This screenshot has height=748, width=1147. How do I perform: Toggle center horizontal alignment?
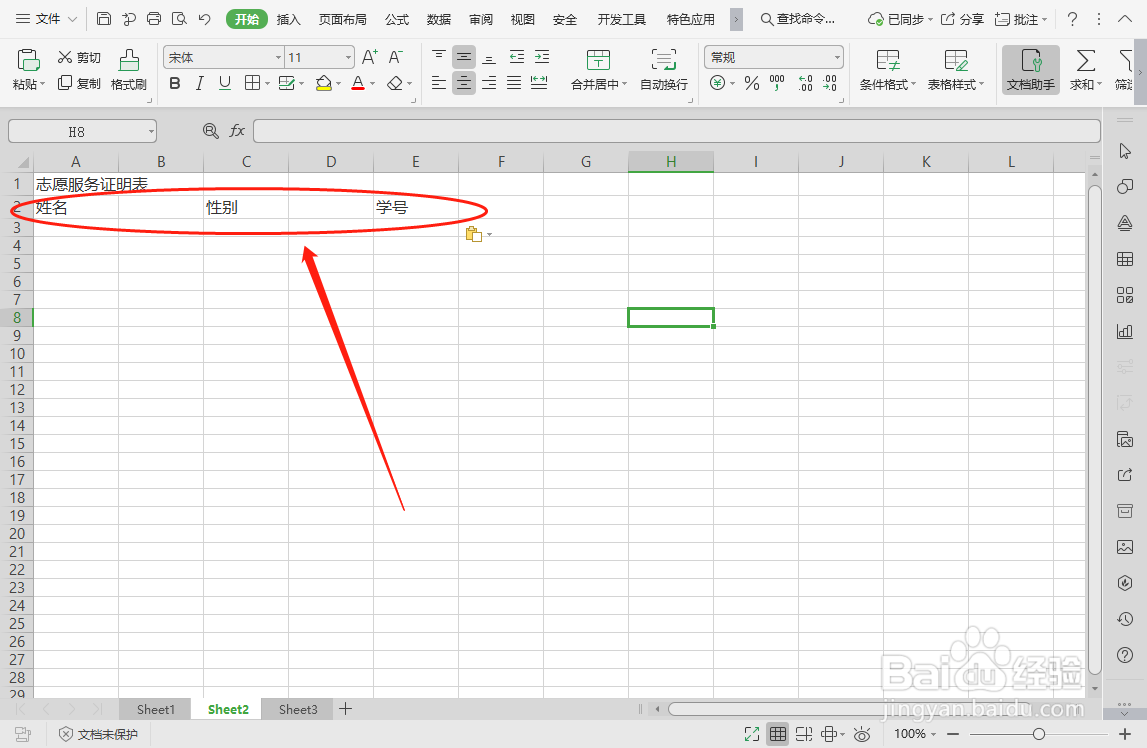(464, 83)
